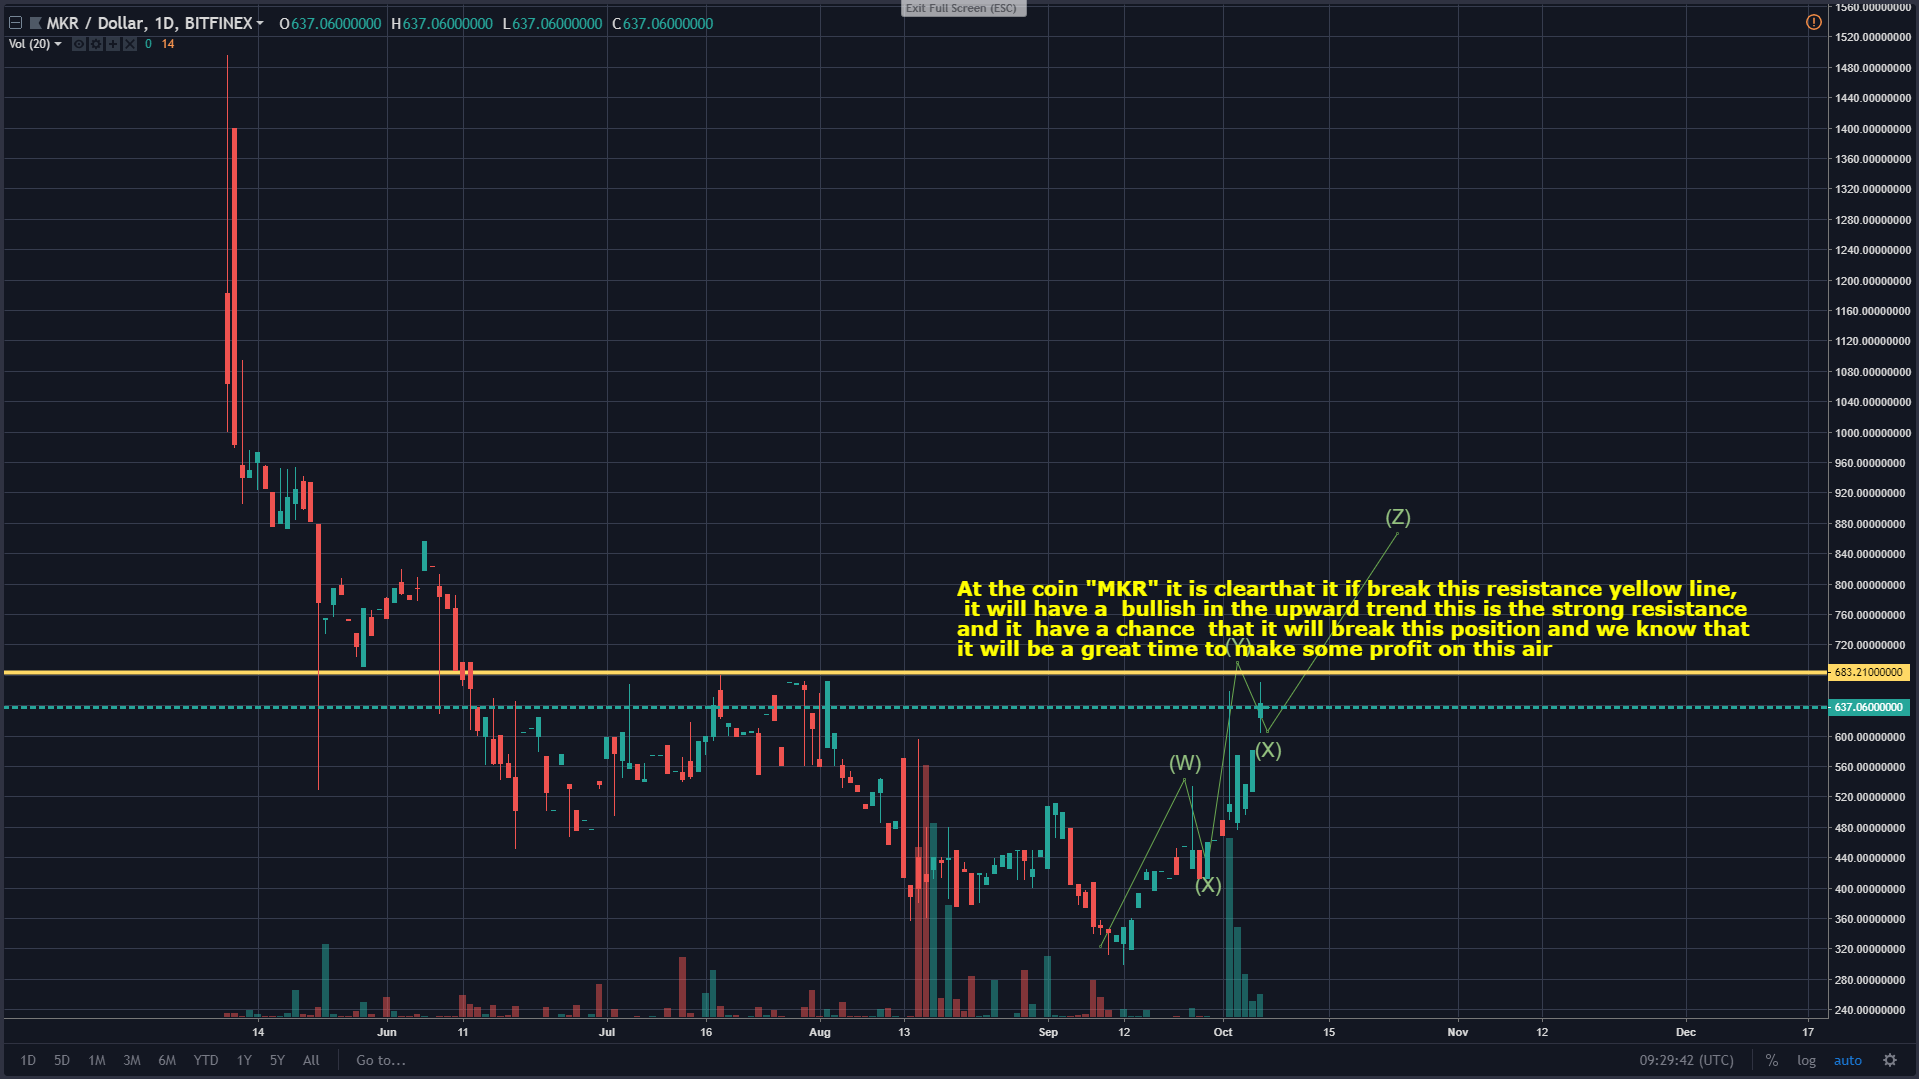This screenshot has height=1079, width=1919.
Task: Select the 1D time range
Action: (28, 1060)
